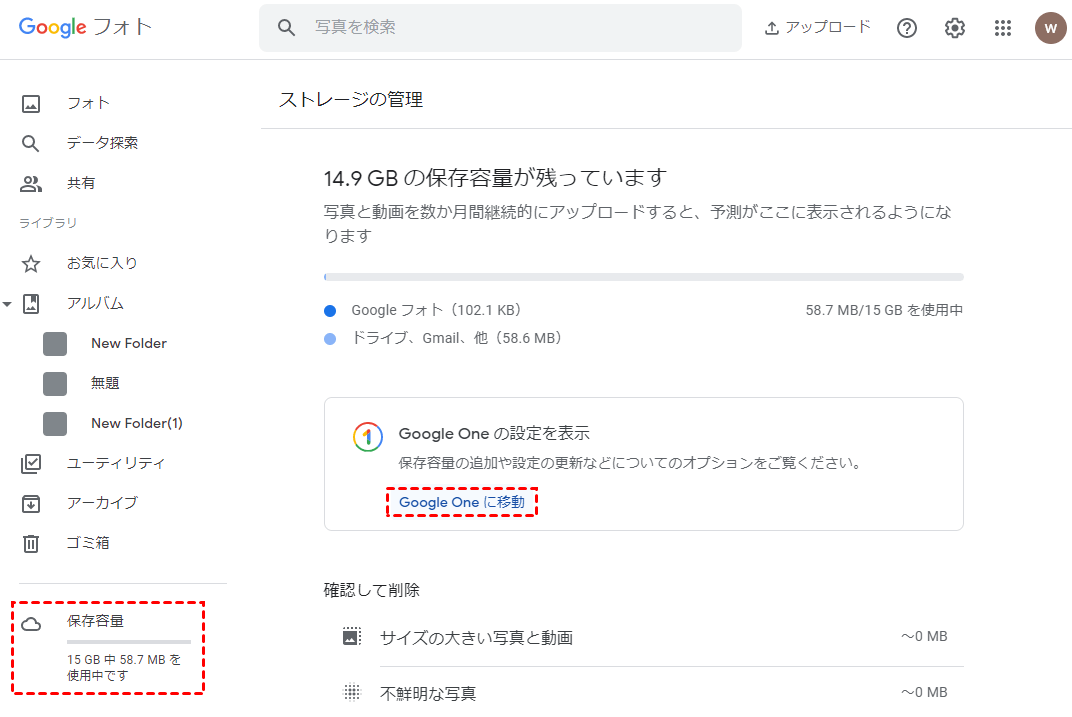Click the 写真を検索 search field
Viewport: 1072px width, 717px height.
(520, 28)
